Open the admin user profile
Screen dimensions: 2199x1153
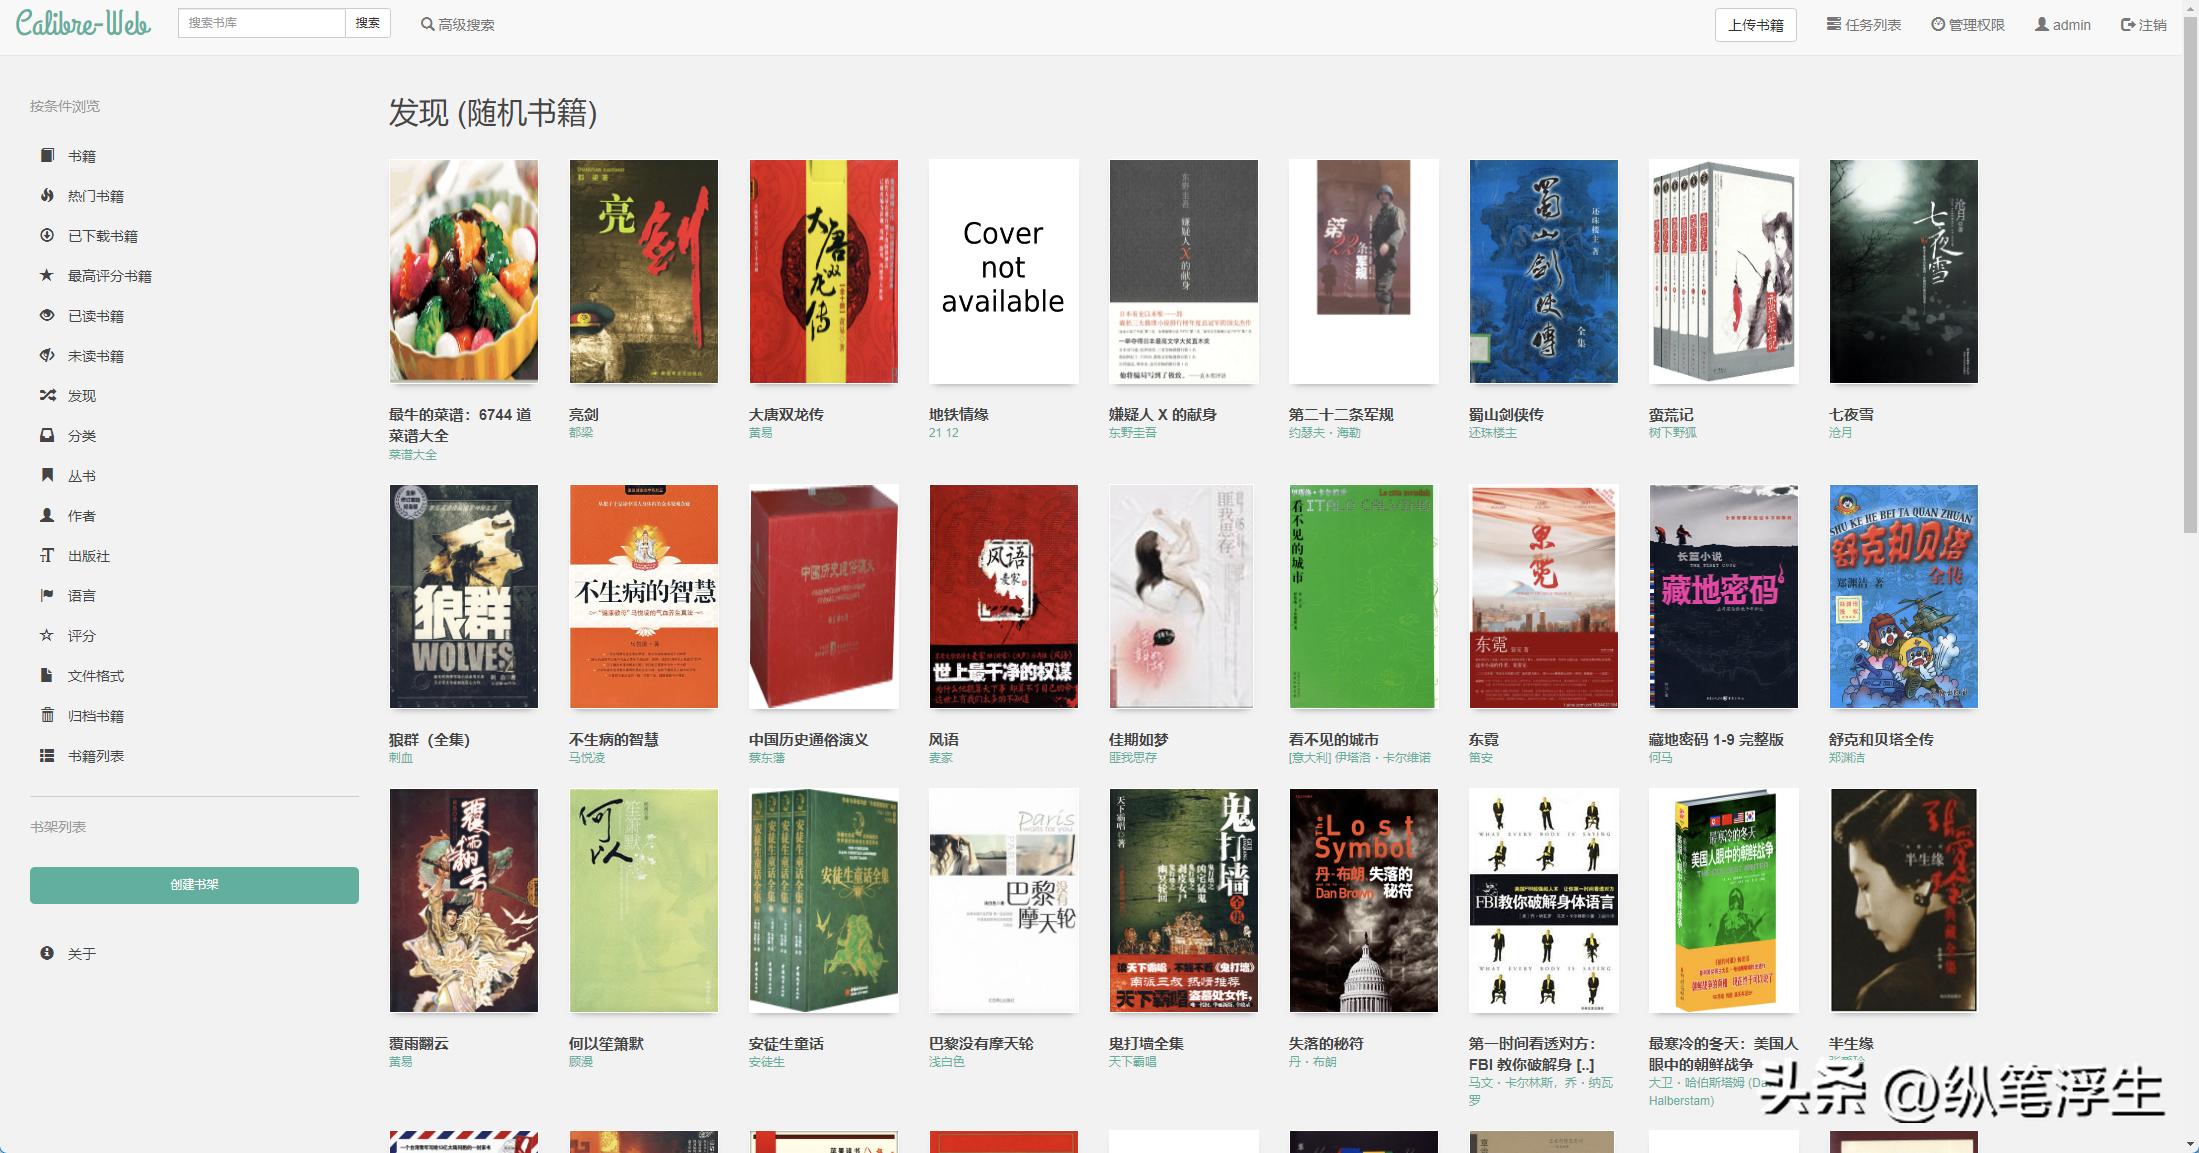(2062, 25)
